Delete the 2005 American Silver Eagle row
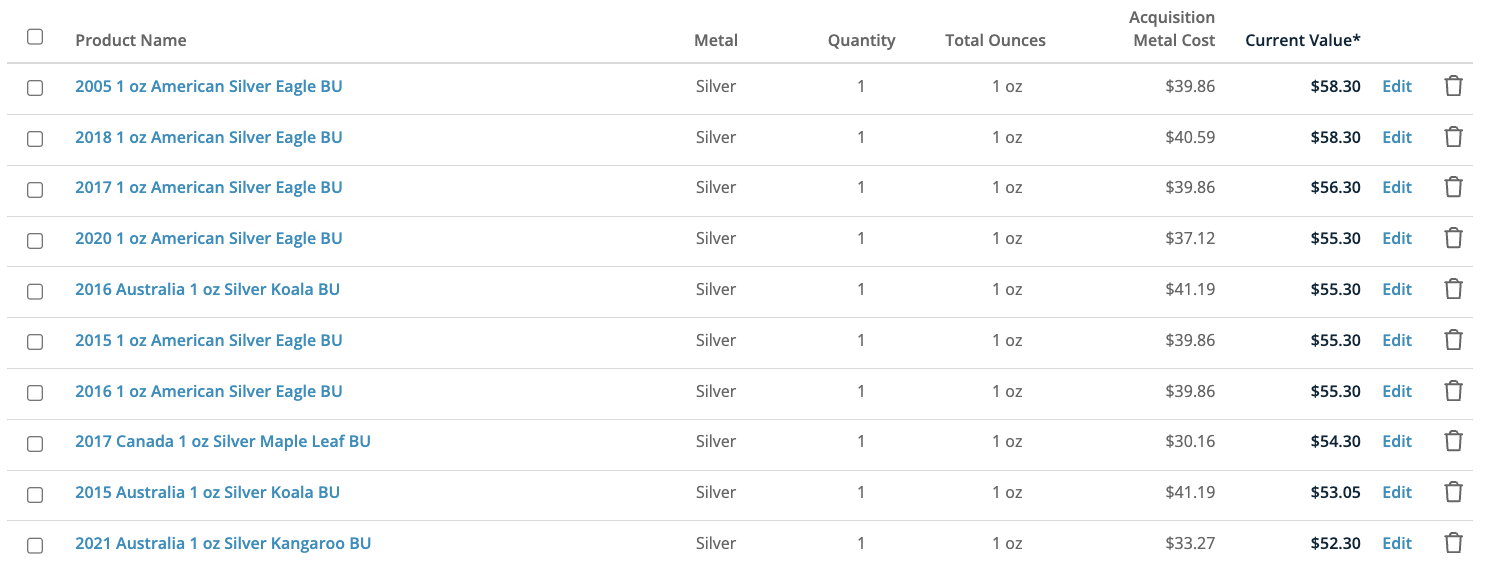 pos(1453,86)
